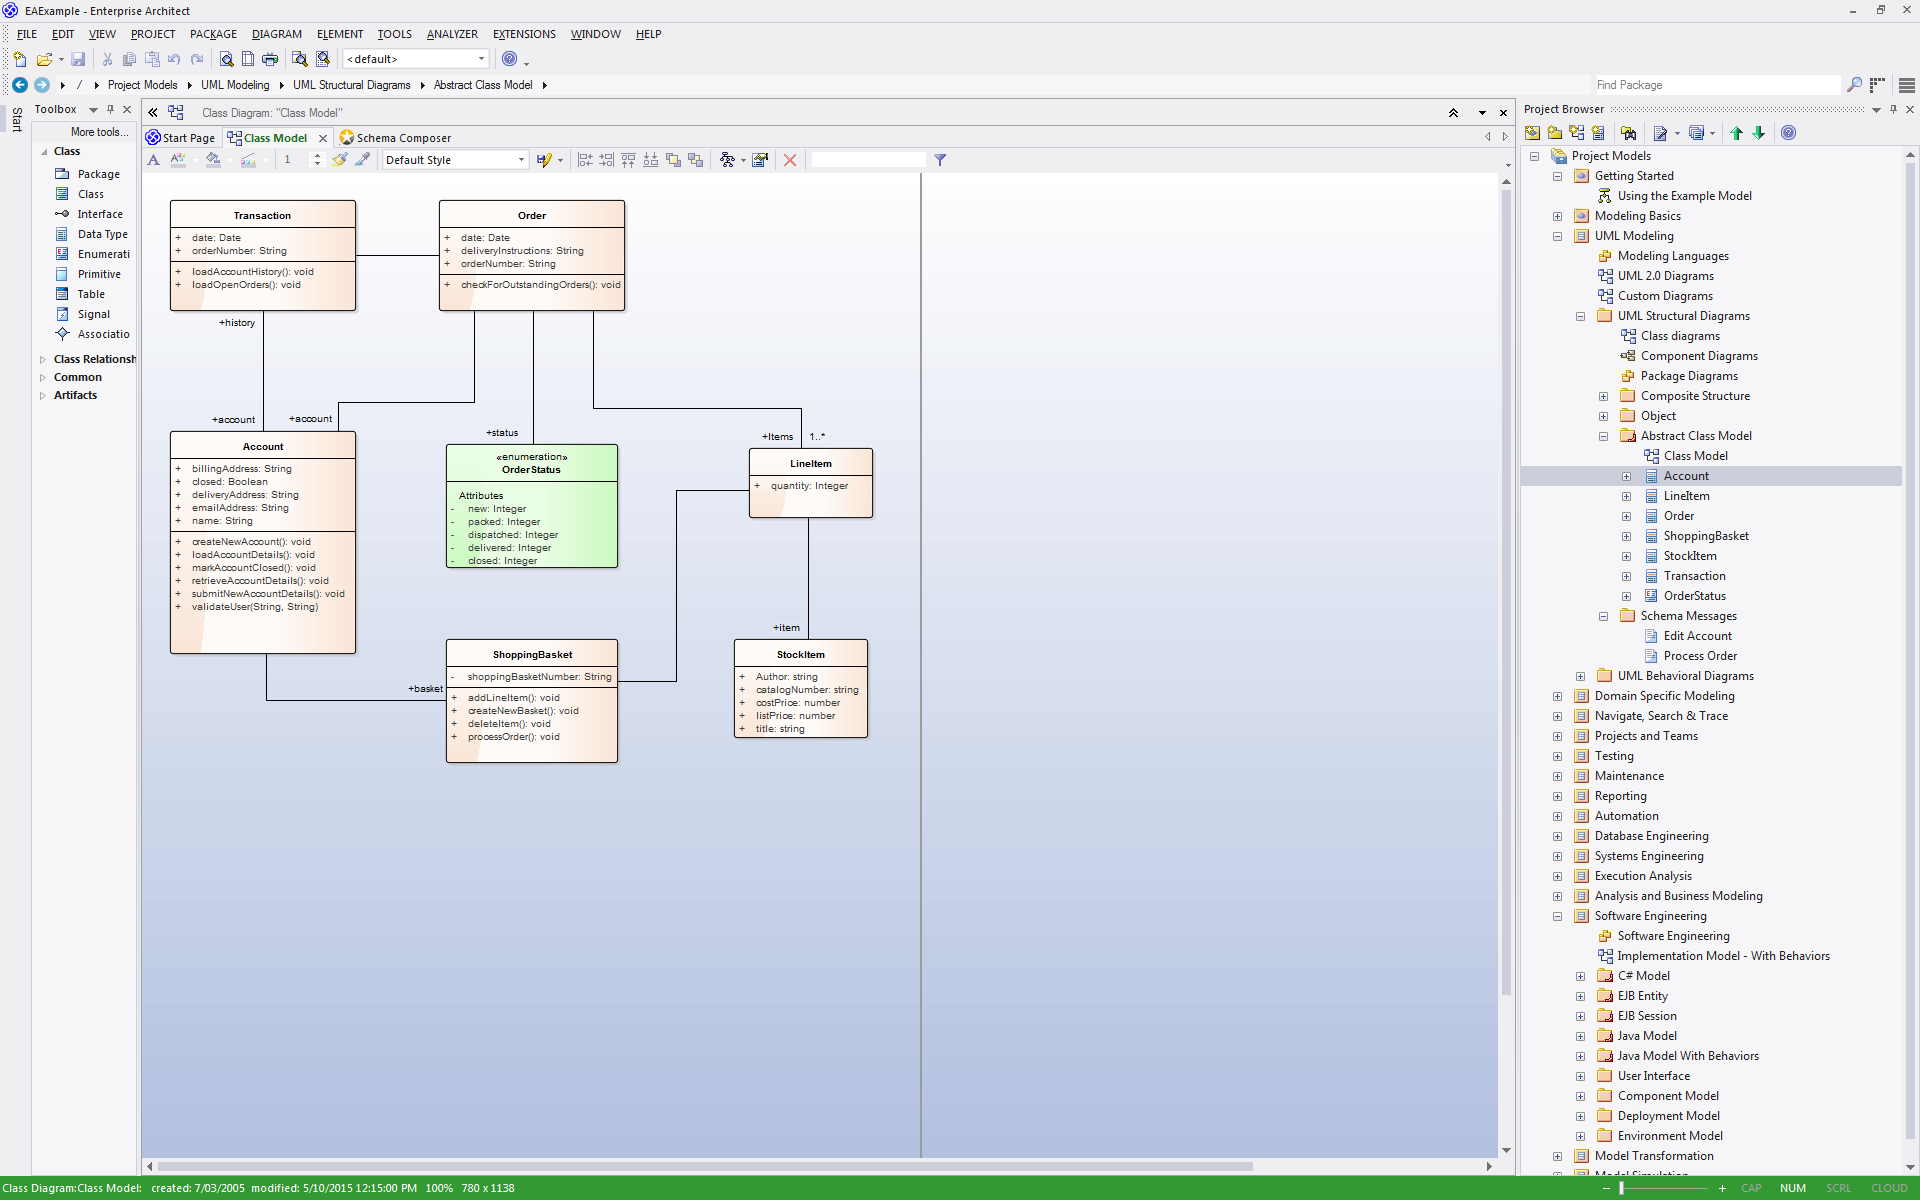Toggle the text font style A button
This screenshot has width=1920, height=1200.
point(153,160)
